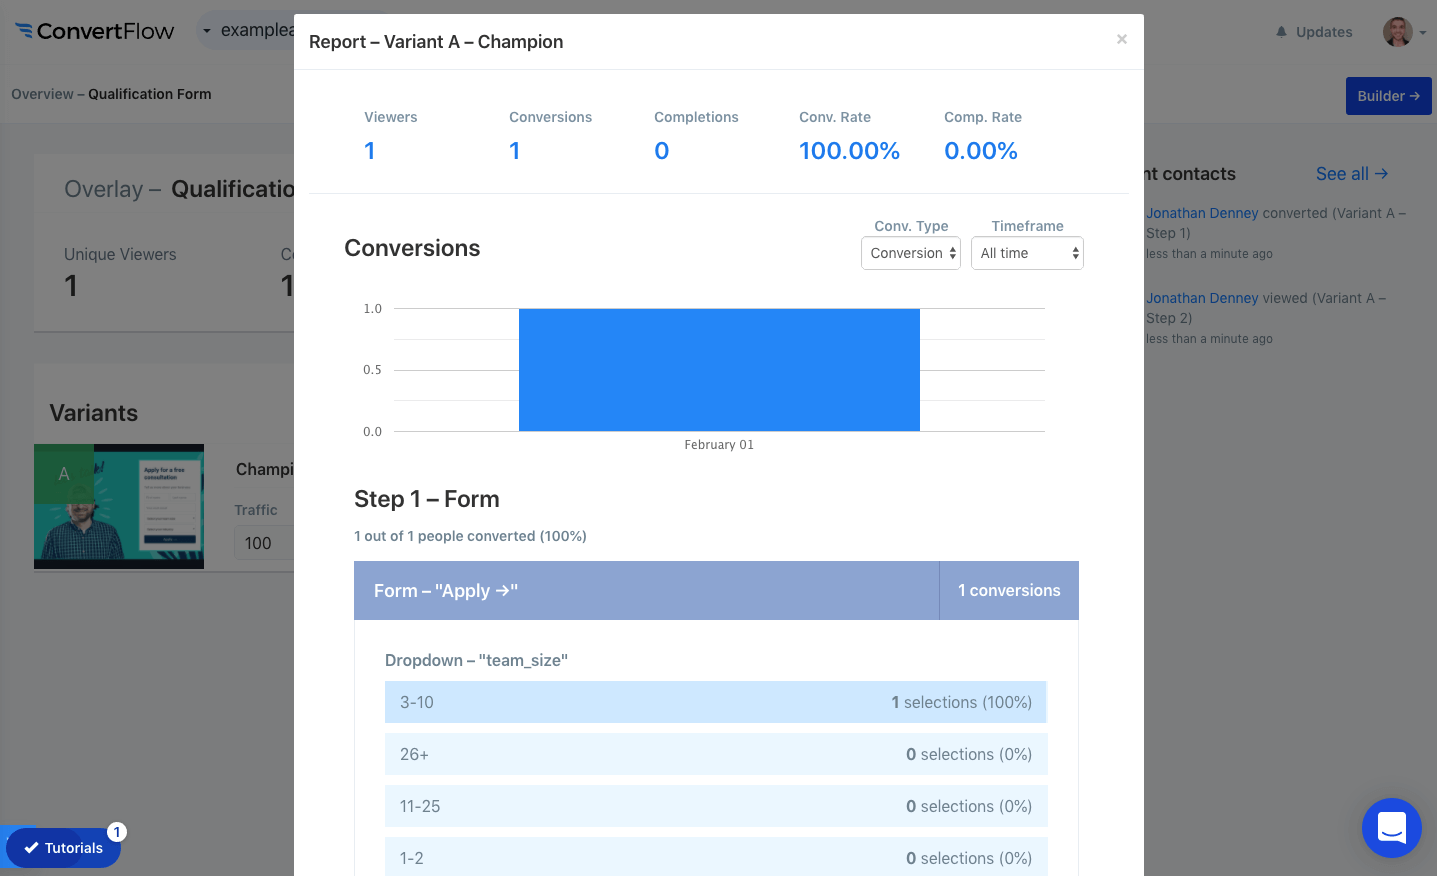Select the 1-2 team size row
1437x876 pixels.
716,857
